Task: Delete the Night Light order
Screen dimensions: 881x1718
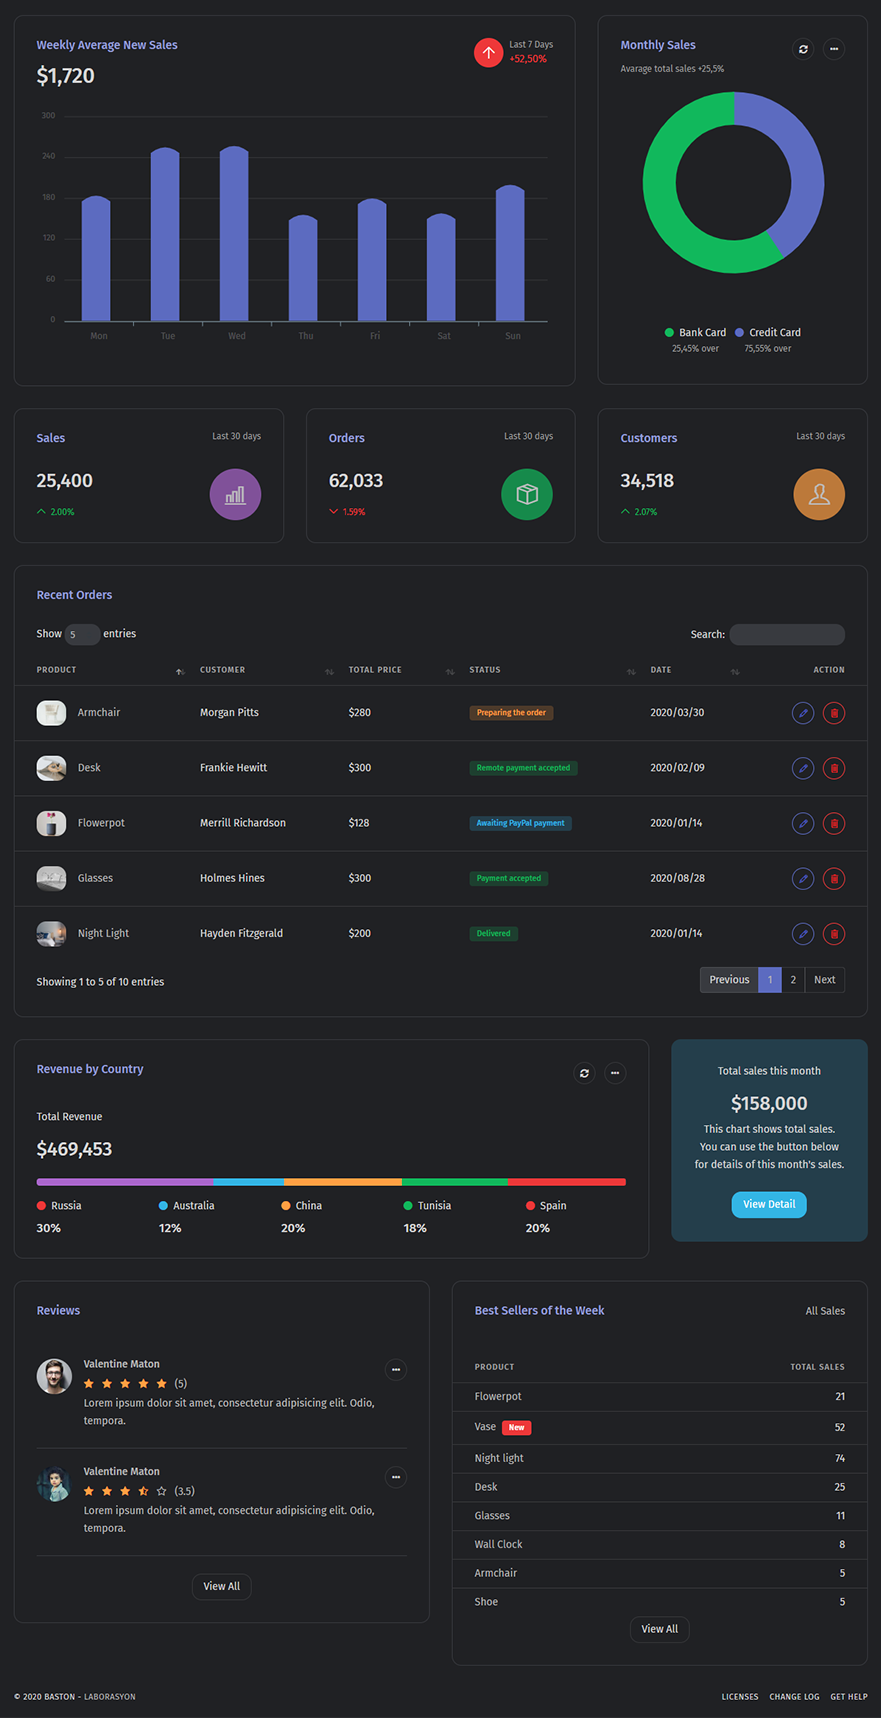Action: point(833,934)
